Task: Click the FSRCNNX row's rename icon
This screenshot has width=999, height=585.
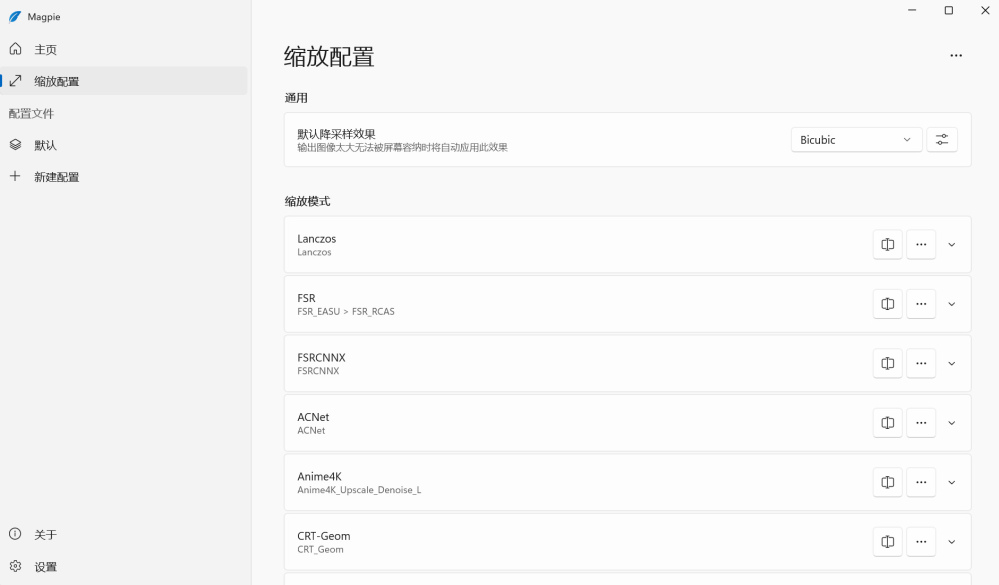Action: [x=888, y=363]
